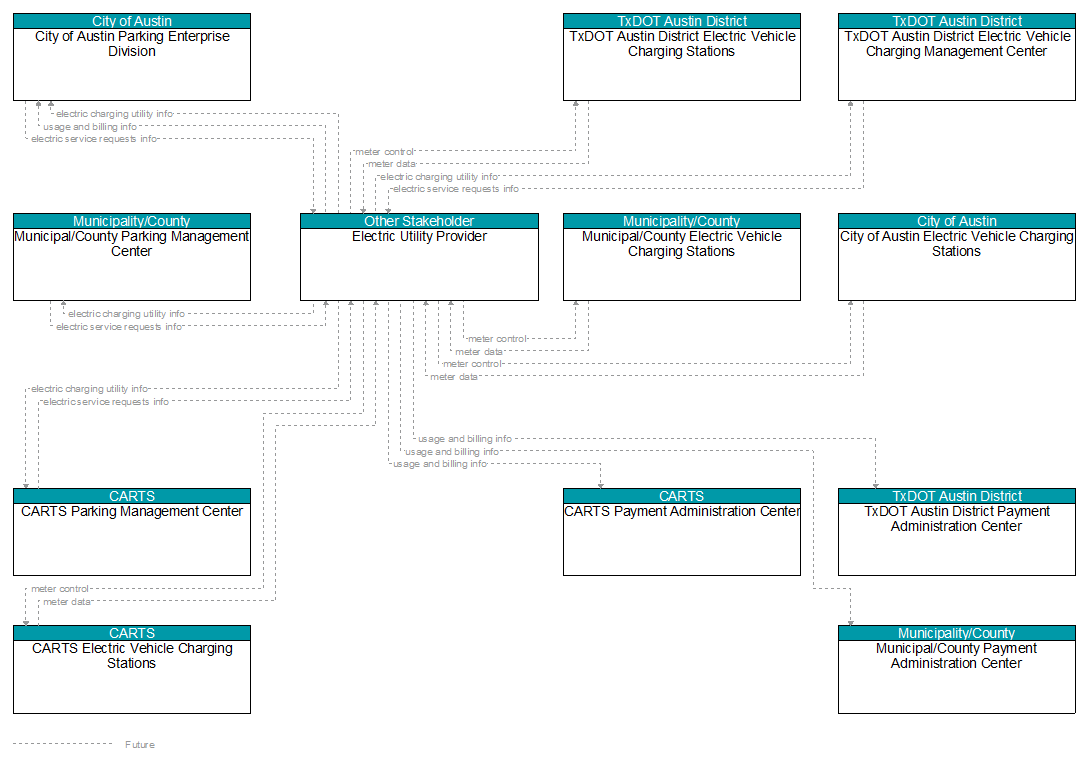Click 'electric service requests info' under City of Austin Parking Enterprise
Screen dimensions: 1086x763
click(x=94, y=138)
